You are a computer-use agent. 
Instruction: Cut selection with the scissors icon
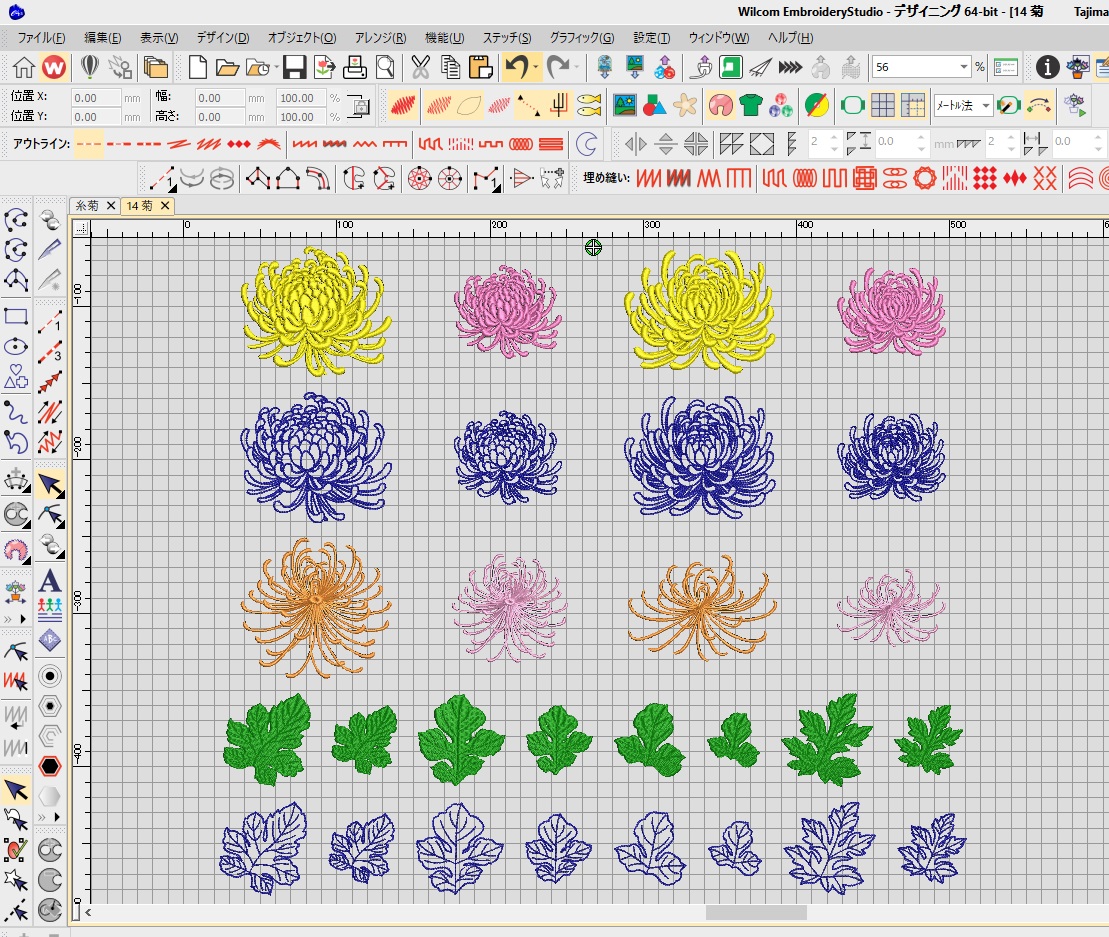coord(420,67)
